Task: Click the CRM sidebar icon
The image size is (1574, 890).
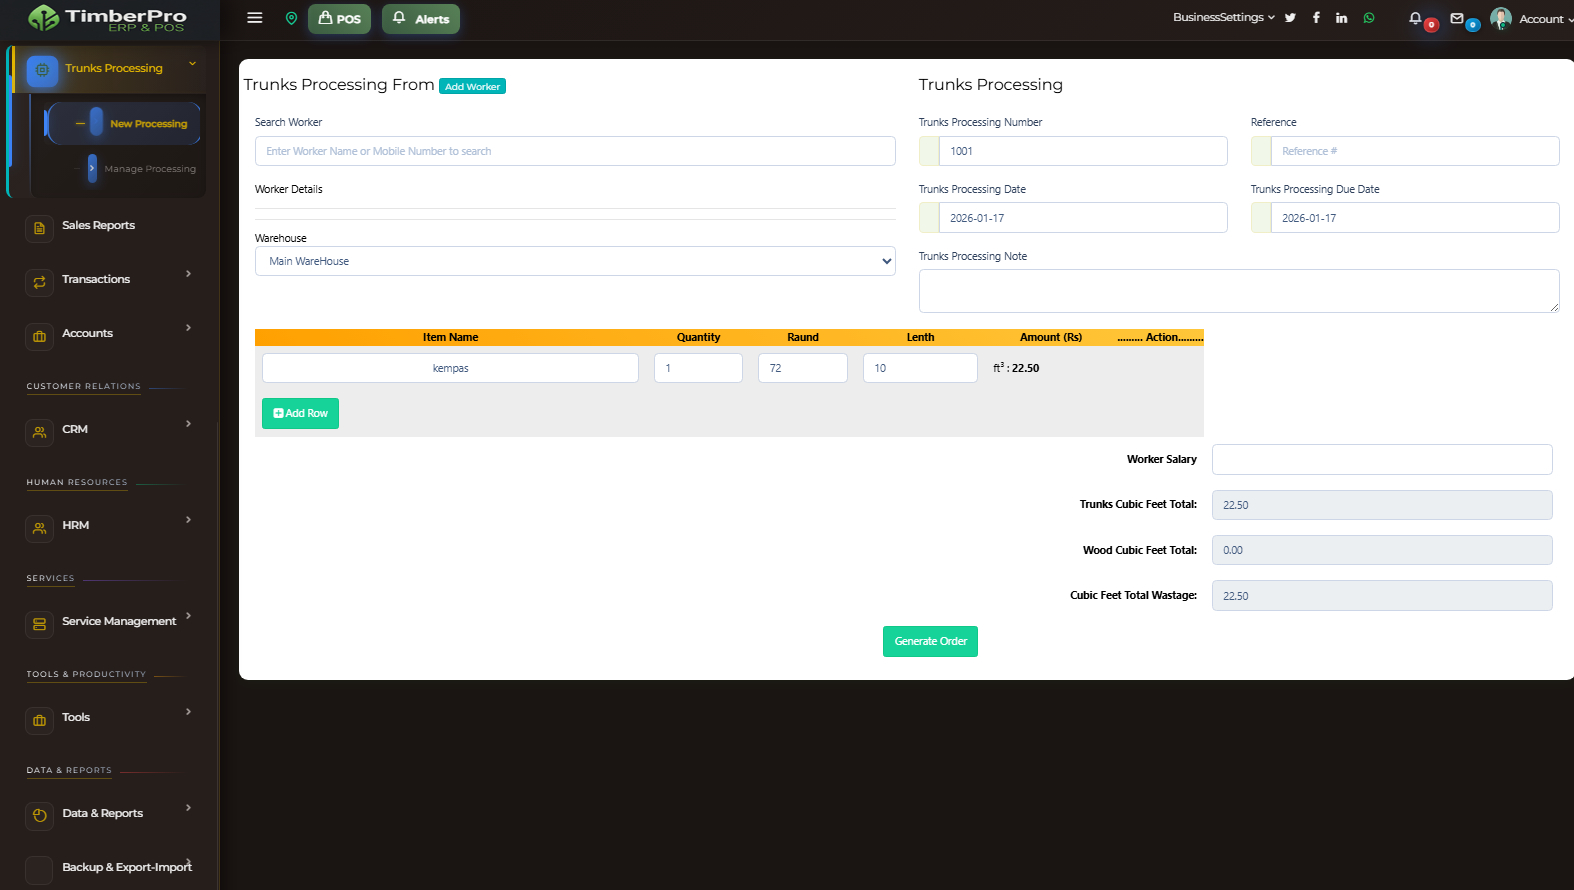Action: tap(39, 432)
